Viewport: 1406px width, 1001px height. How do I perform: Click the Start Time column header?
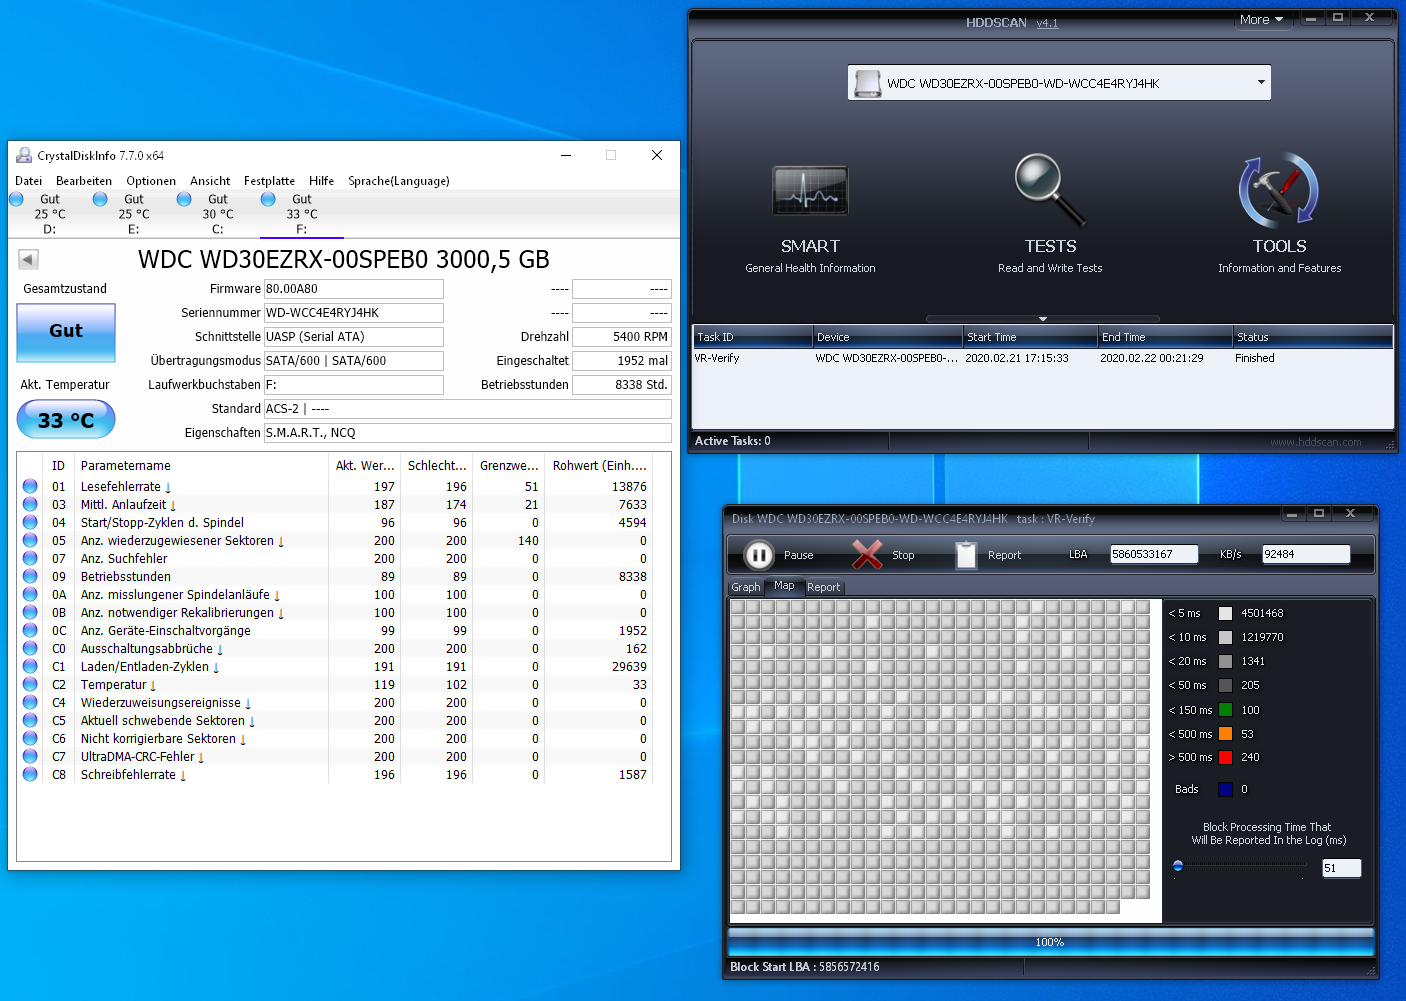[1030, 337]
